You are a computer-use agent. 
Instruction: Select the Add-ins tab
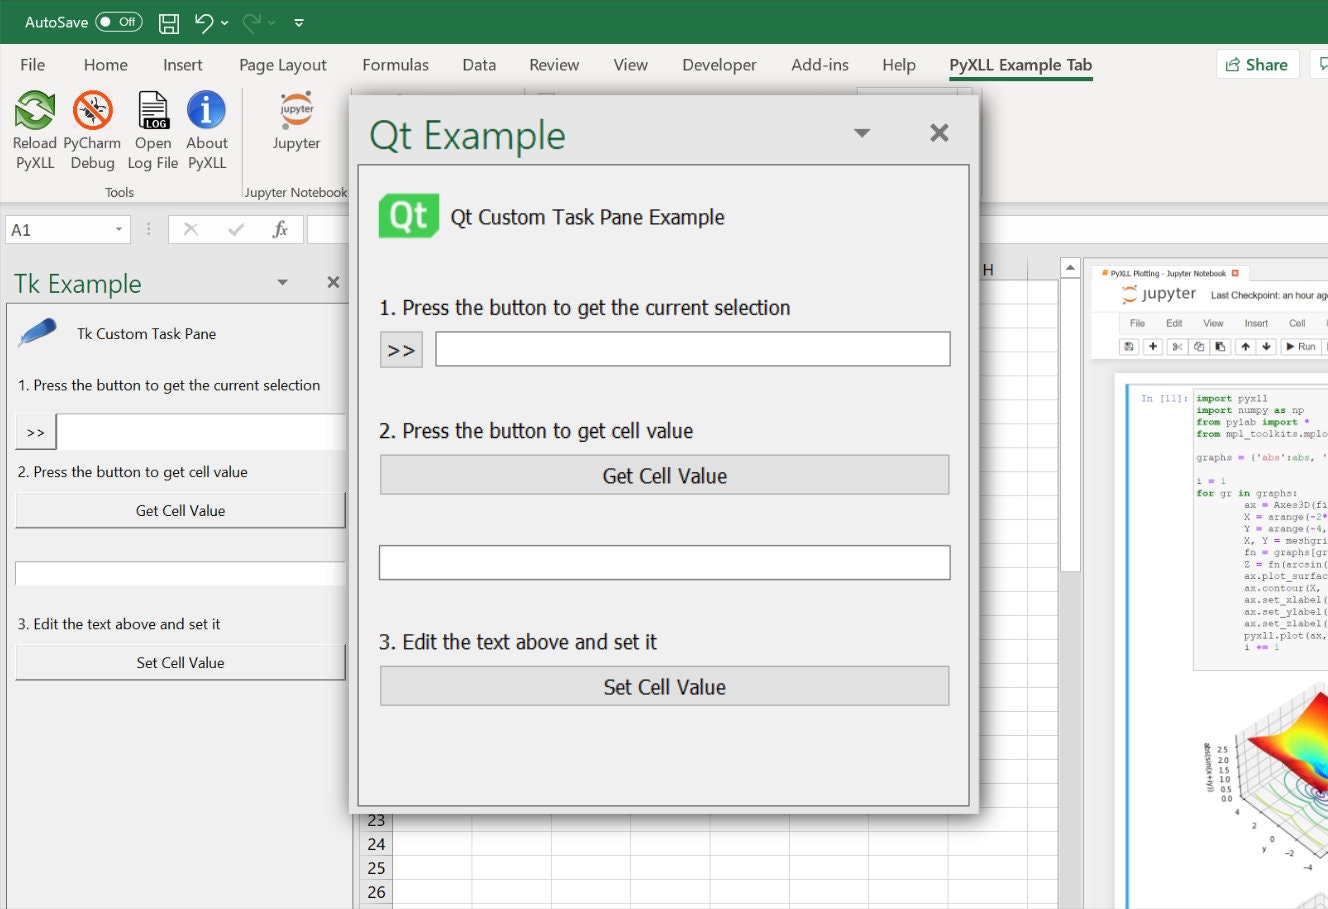(x=820, y=65)
